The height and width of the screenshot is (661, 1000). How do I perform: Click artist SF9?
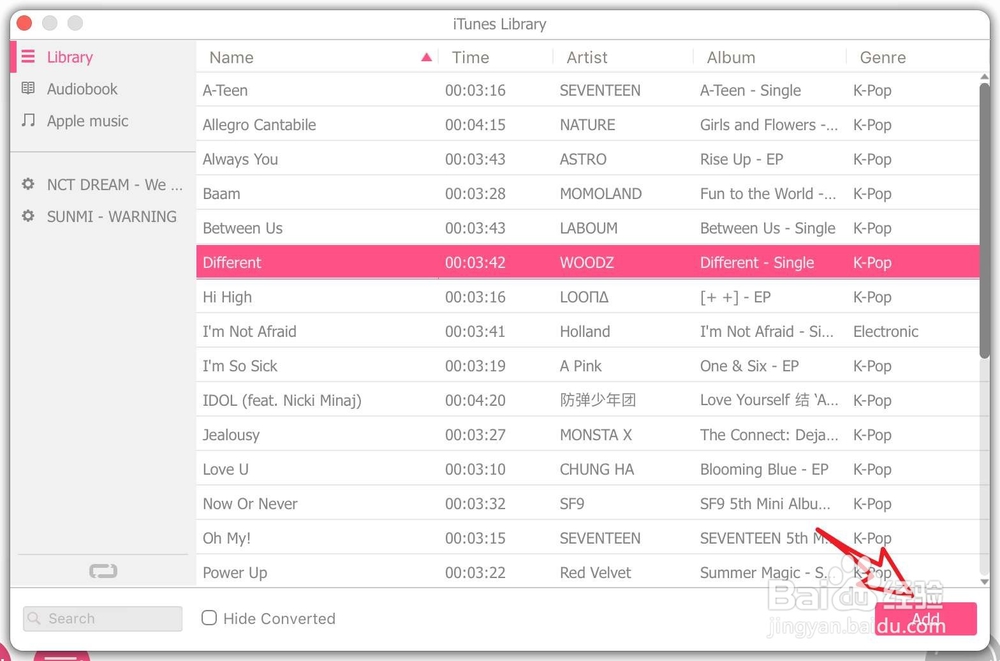572,503
